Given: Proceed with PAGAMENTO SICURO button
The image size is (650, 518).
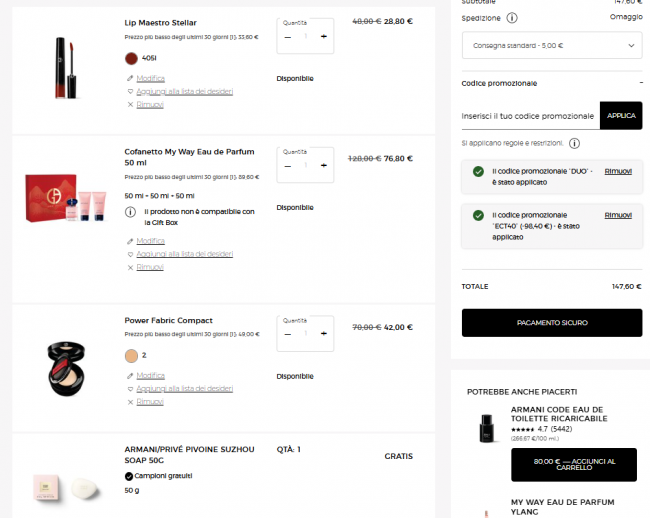Looking at the screenshot, I should [552, 323].
